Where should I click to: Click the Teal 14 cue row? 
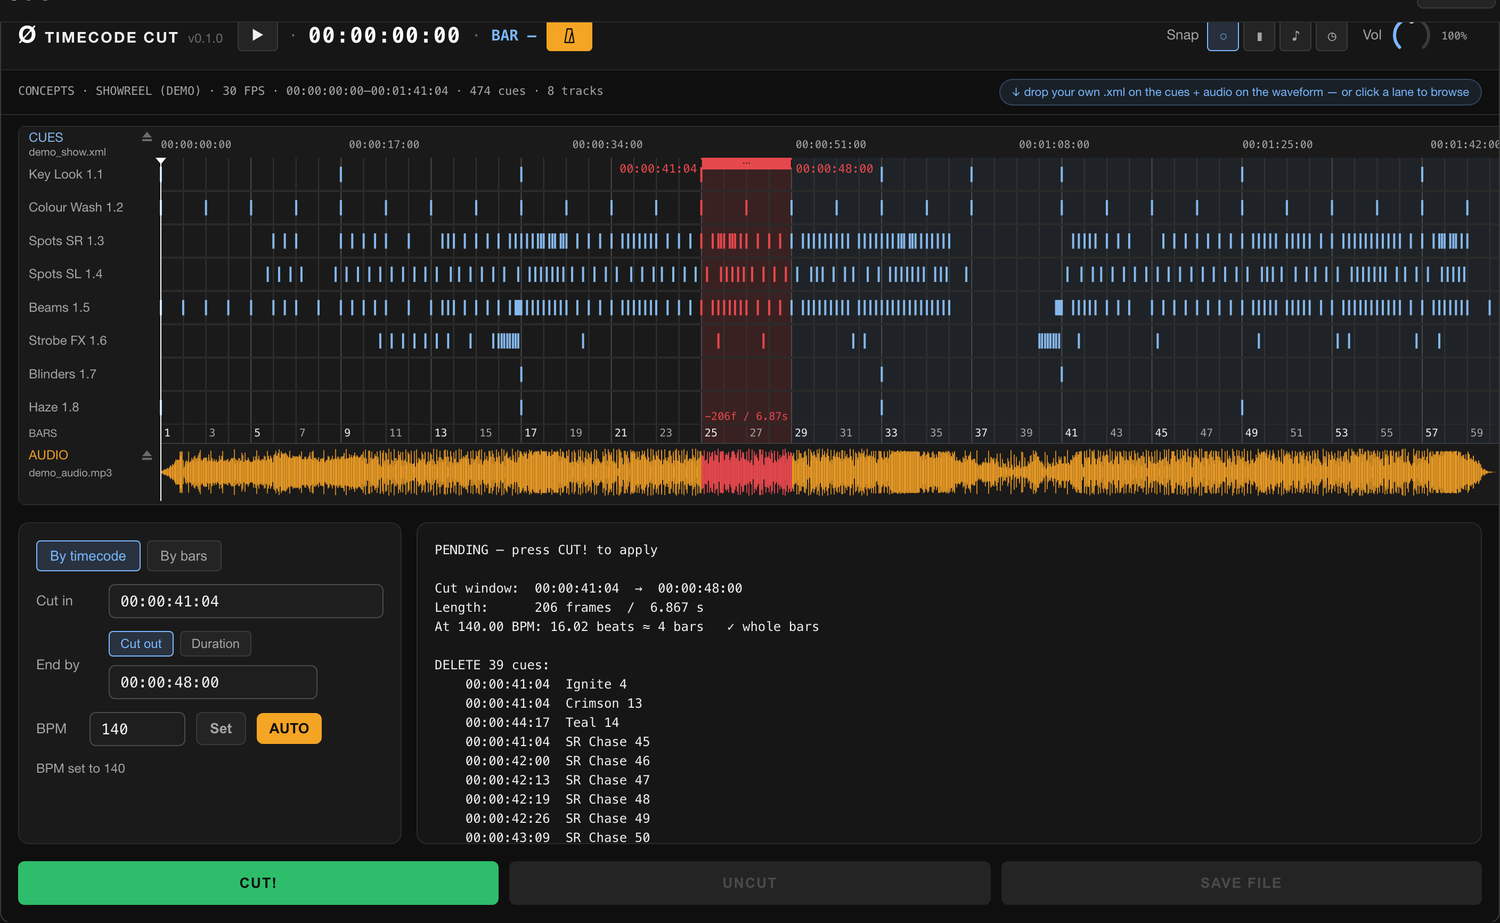point(542,722)
